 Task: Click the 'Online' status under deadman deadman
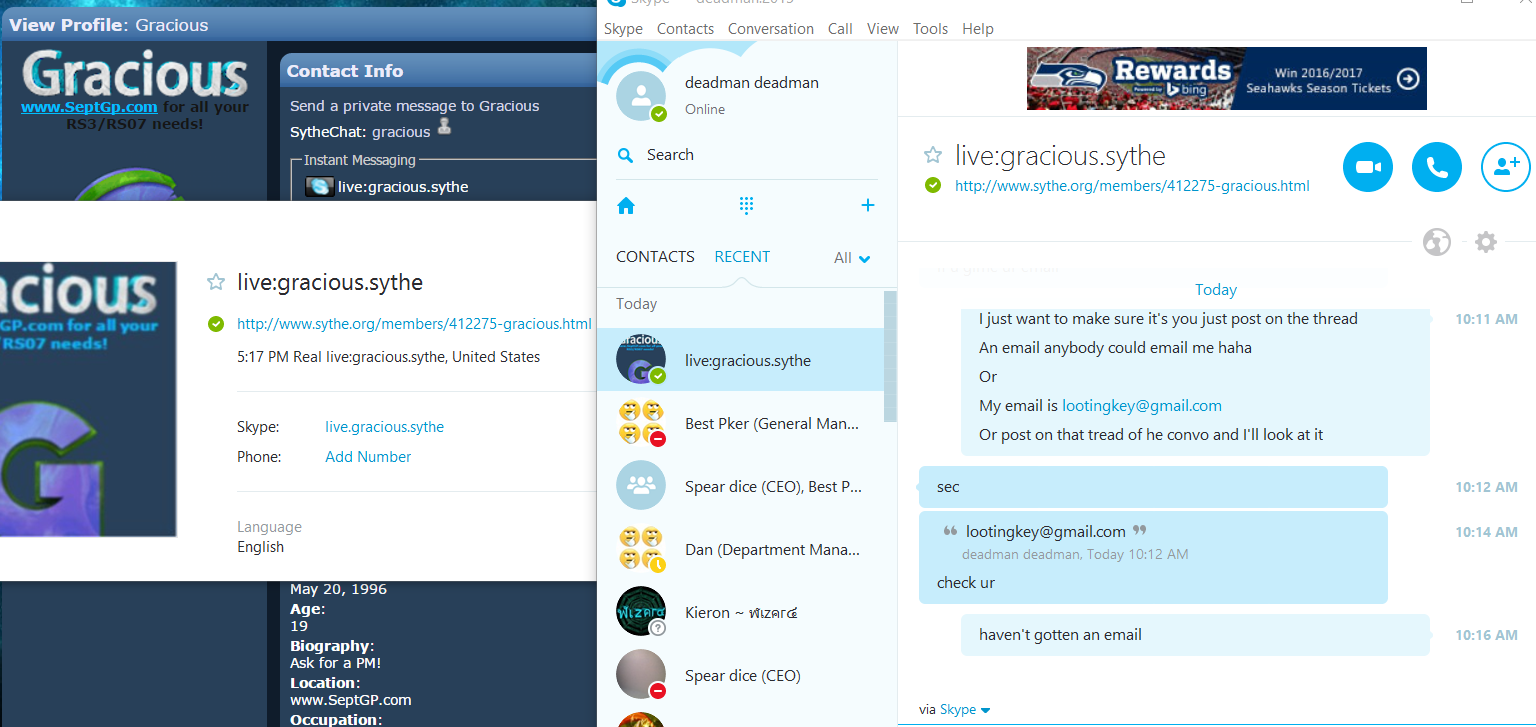705,109
